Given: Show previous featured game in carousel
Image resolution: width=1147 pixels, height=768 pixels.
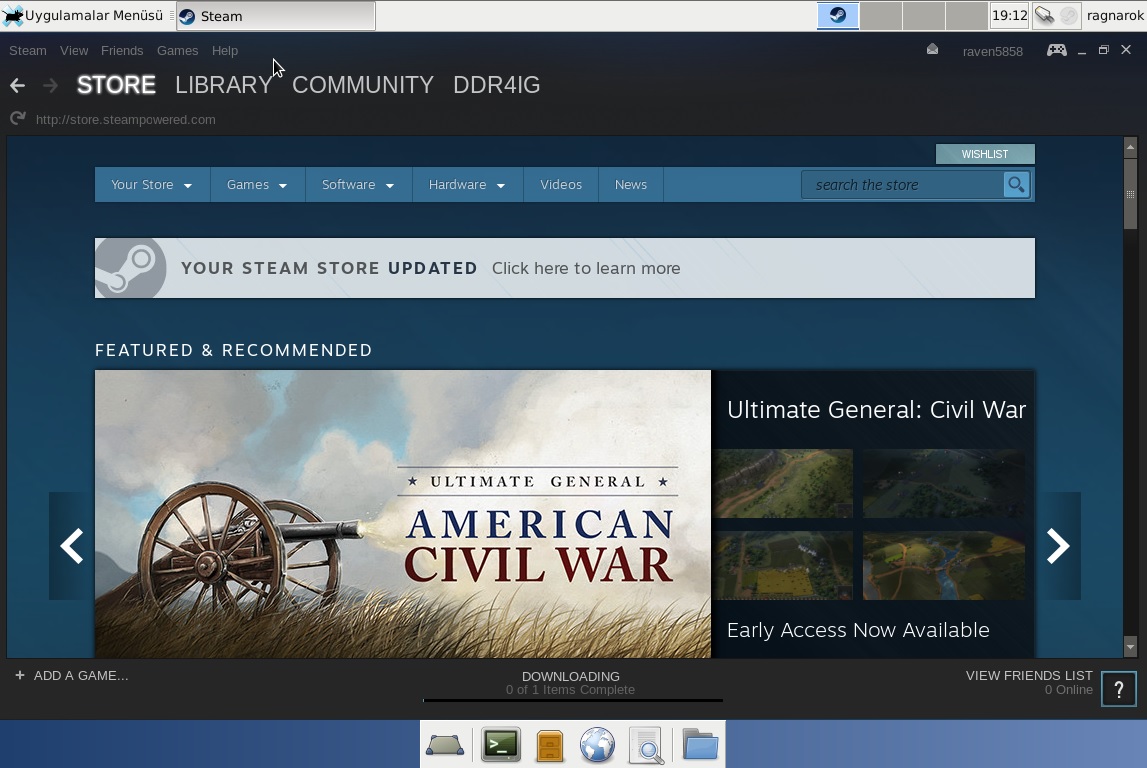Looking at the screenshot, I should click(72, 546).
